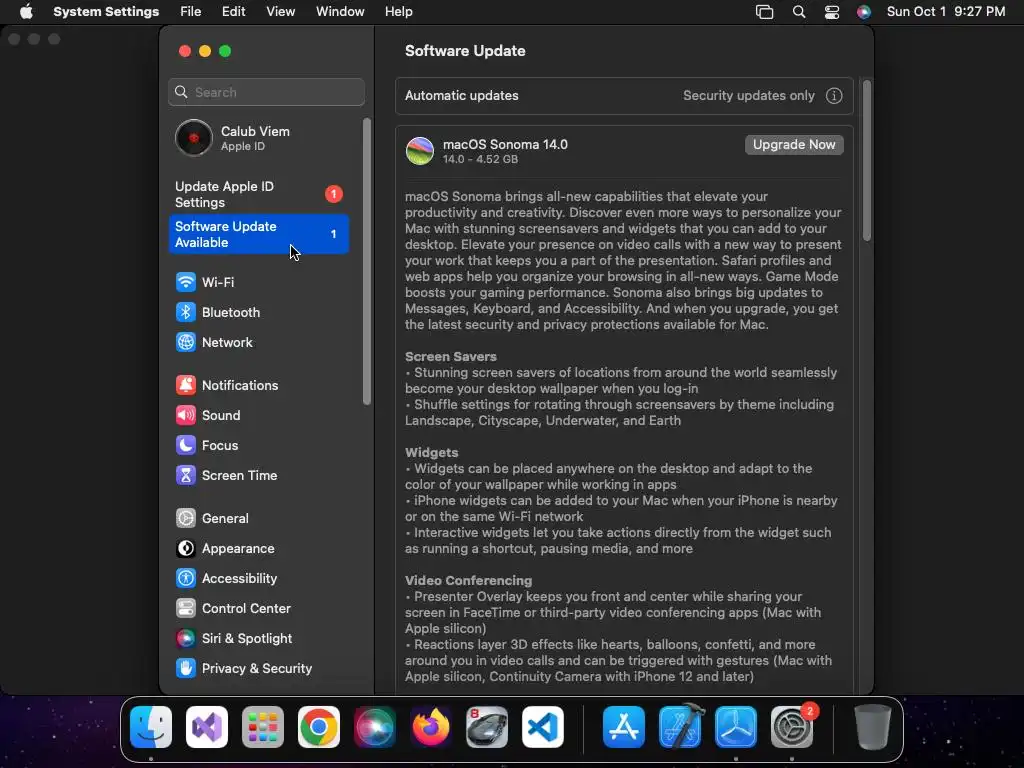
Task: Click the Software Update title
Action: pyautogui.click(x=465, y=51)
